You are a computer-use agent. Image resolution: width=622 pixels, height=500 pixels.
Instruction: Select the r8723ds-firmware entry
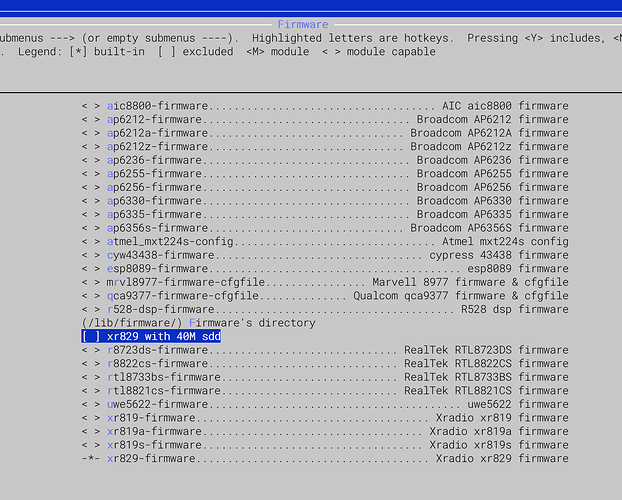pos(325,350)
